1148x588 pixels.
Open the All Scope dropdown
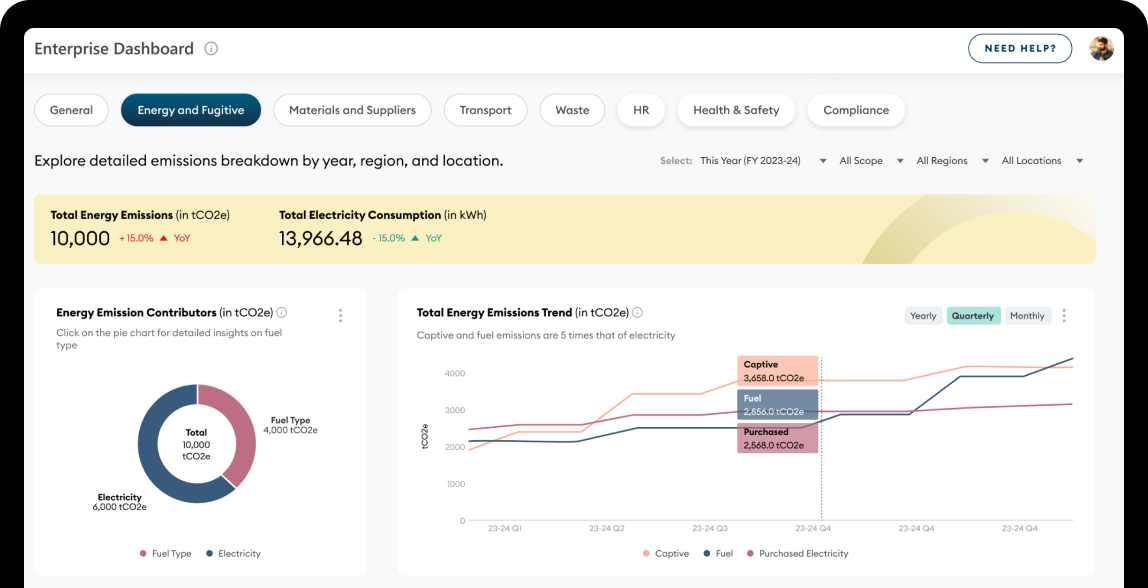[x=871, y=161]
